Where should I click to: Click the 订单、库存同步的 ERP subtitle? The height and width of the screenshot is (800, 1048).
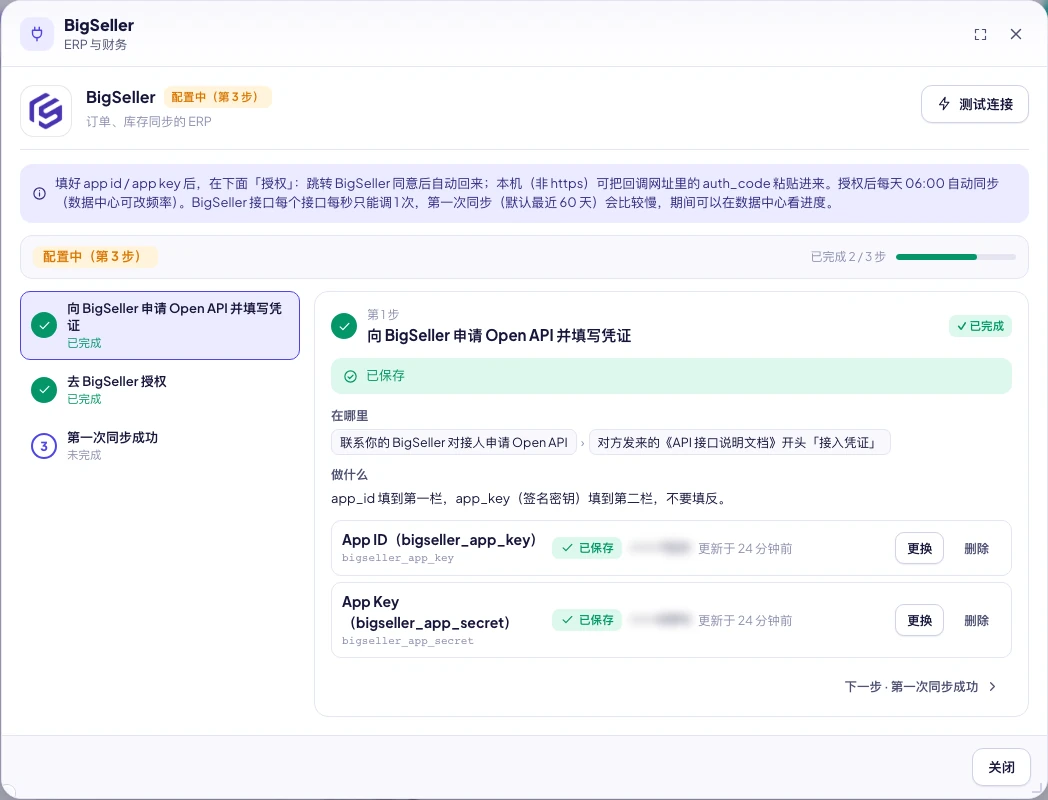(148, 122)
